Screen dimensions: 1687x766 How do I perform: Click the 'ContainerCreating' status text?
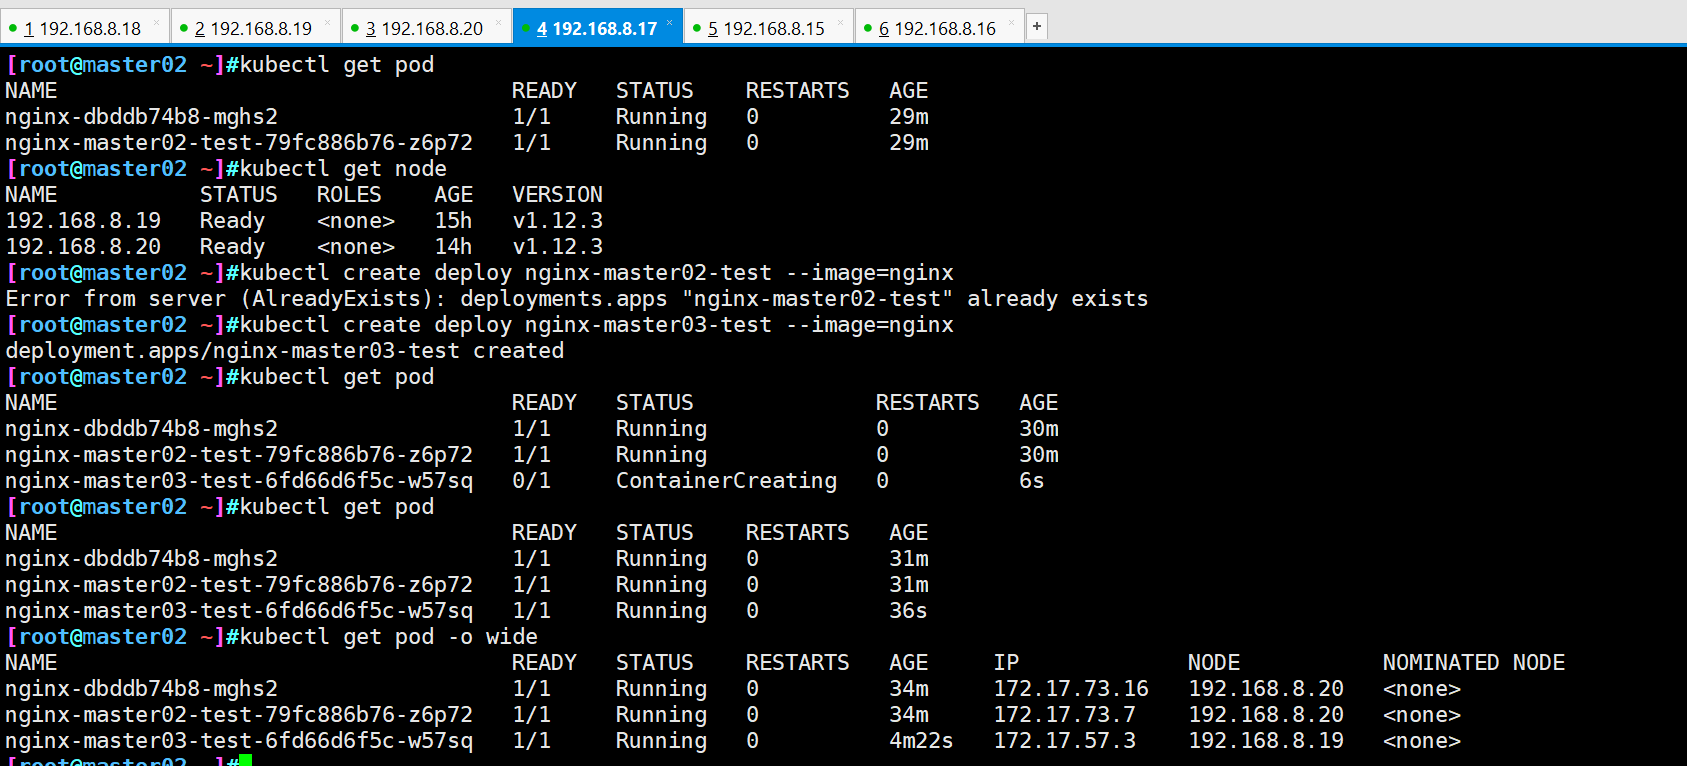[x=726, y=480]
